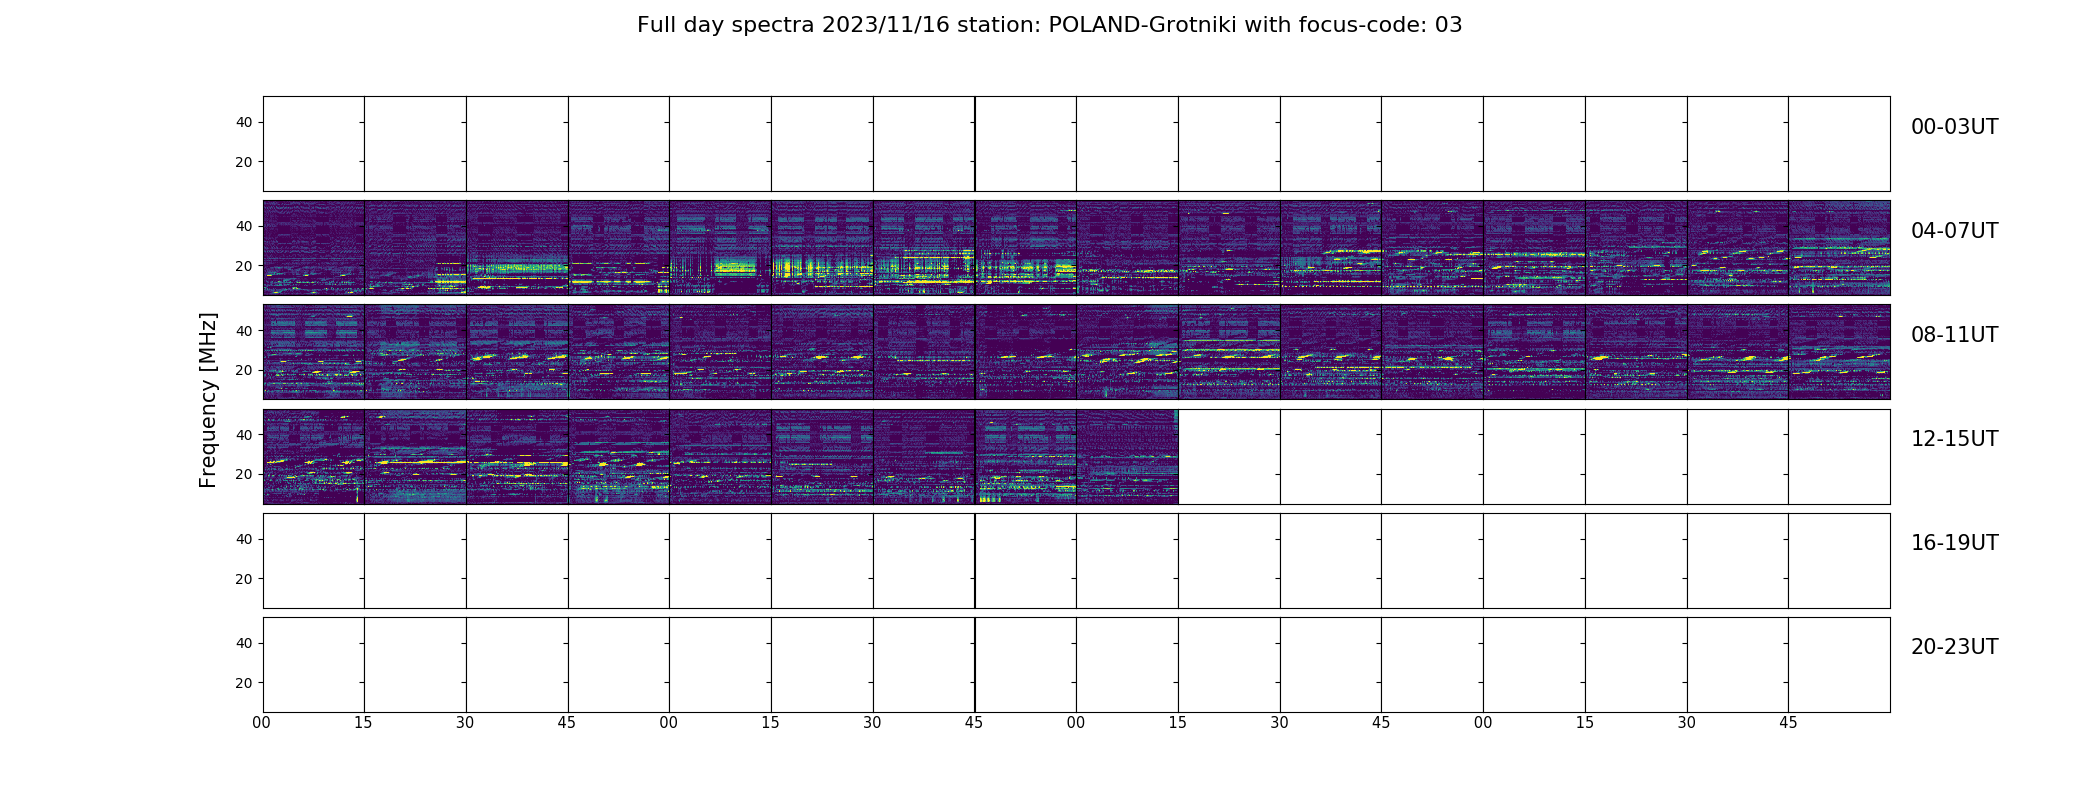Open the 05:30–05:45 UT spectrogram panel
2100x800 pixels.
924,247
